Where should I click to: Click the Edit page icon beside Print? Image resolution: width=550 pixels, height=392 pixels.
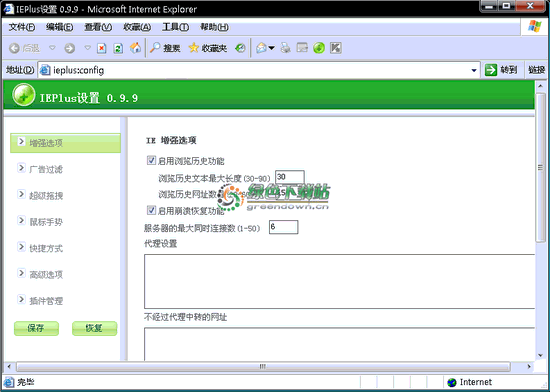302,47
